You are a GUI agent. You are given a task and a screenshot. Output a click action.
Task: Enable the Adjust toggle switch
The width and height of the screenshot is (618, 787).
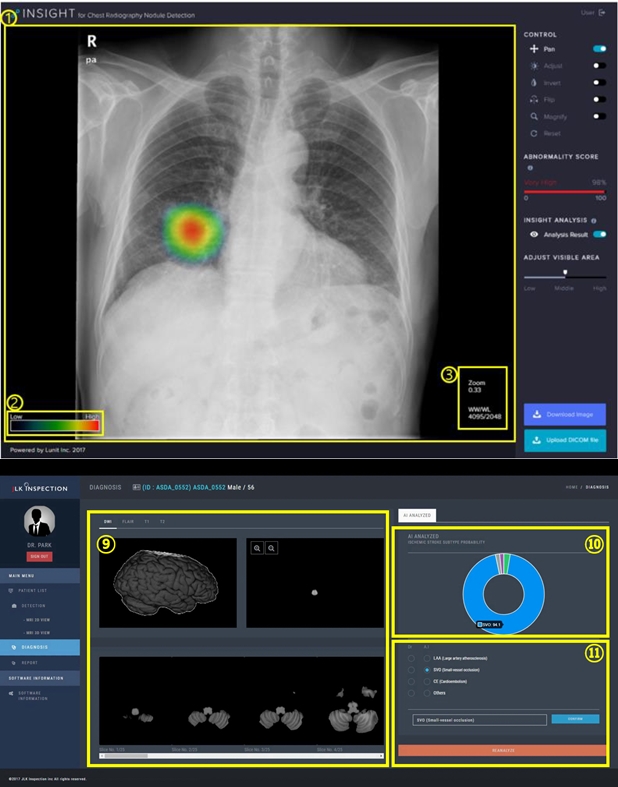600,65
